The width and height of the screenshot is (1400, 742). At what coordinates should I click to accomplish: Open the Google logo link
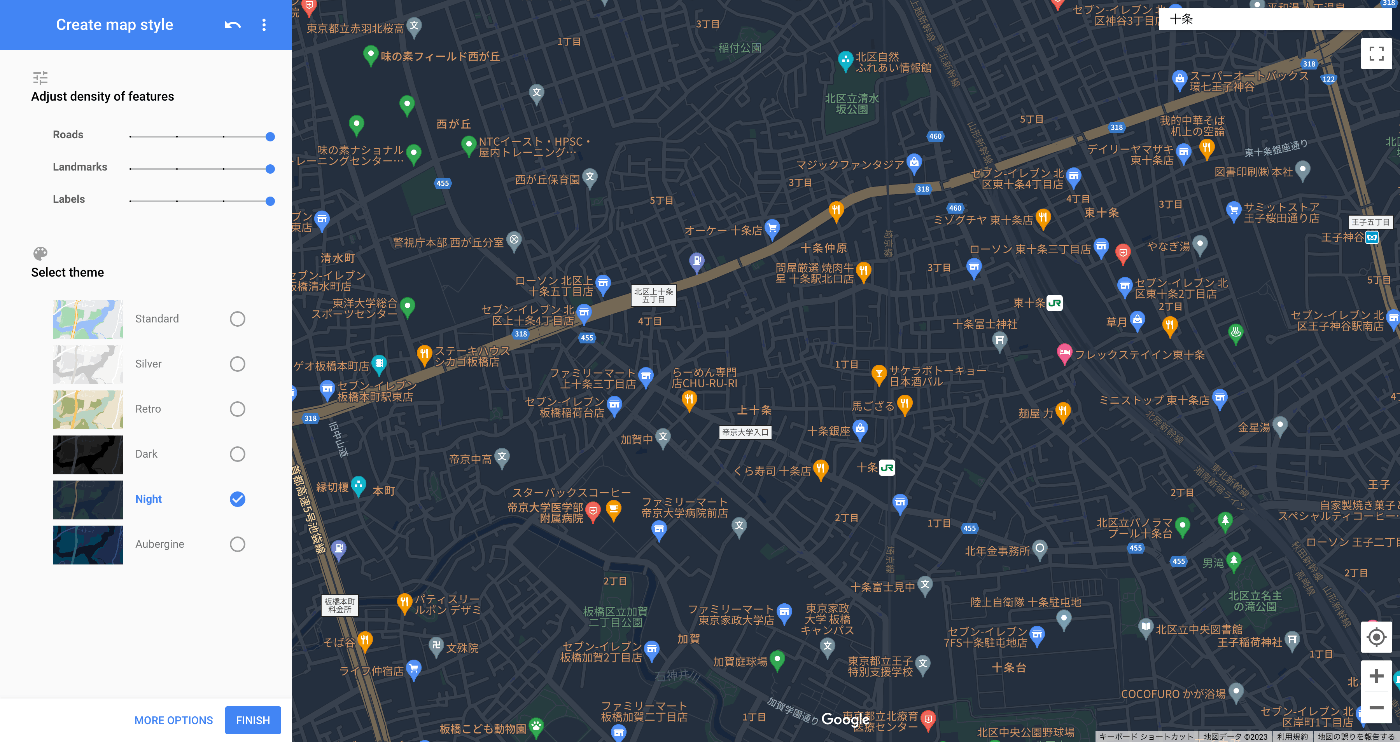point(845,720)
